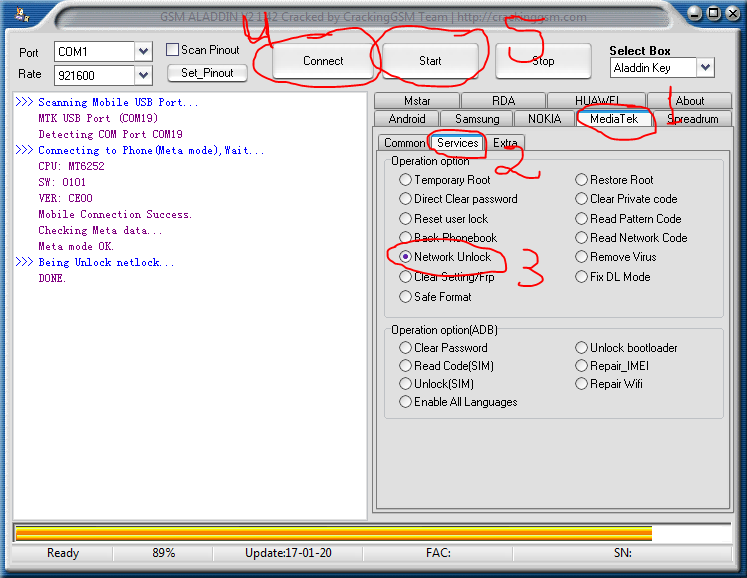Viewport: 747px width, 578px height.
Task: Open the Rate 921600 dropdown
Action: click(x=143, y=75)
